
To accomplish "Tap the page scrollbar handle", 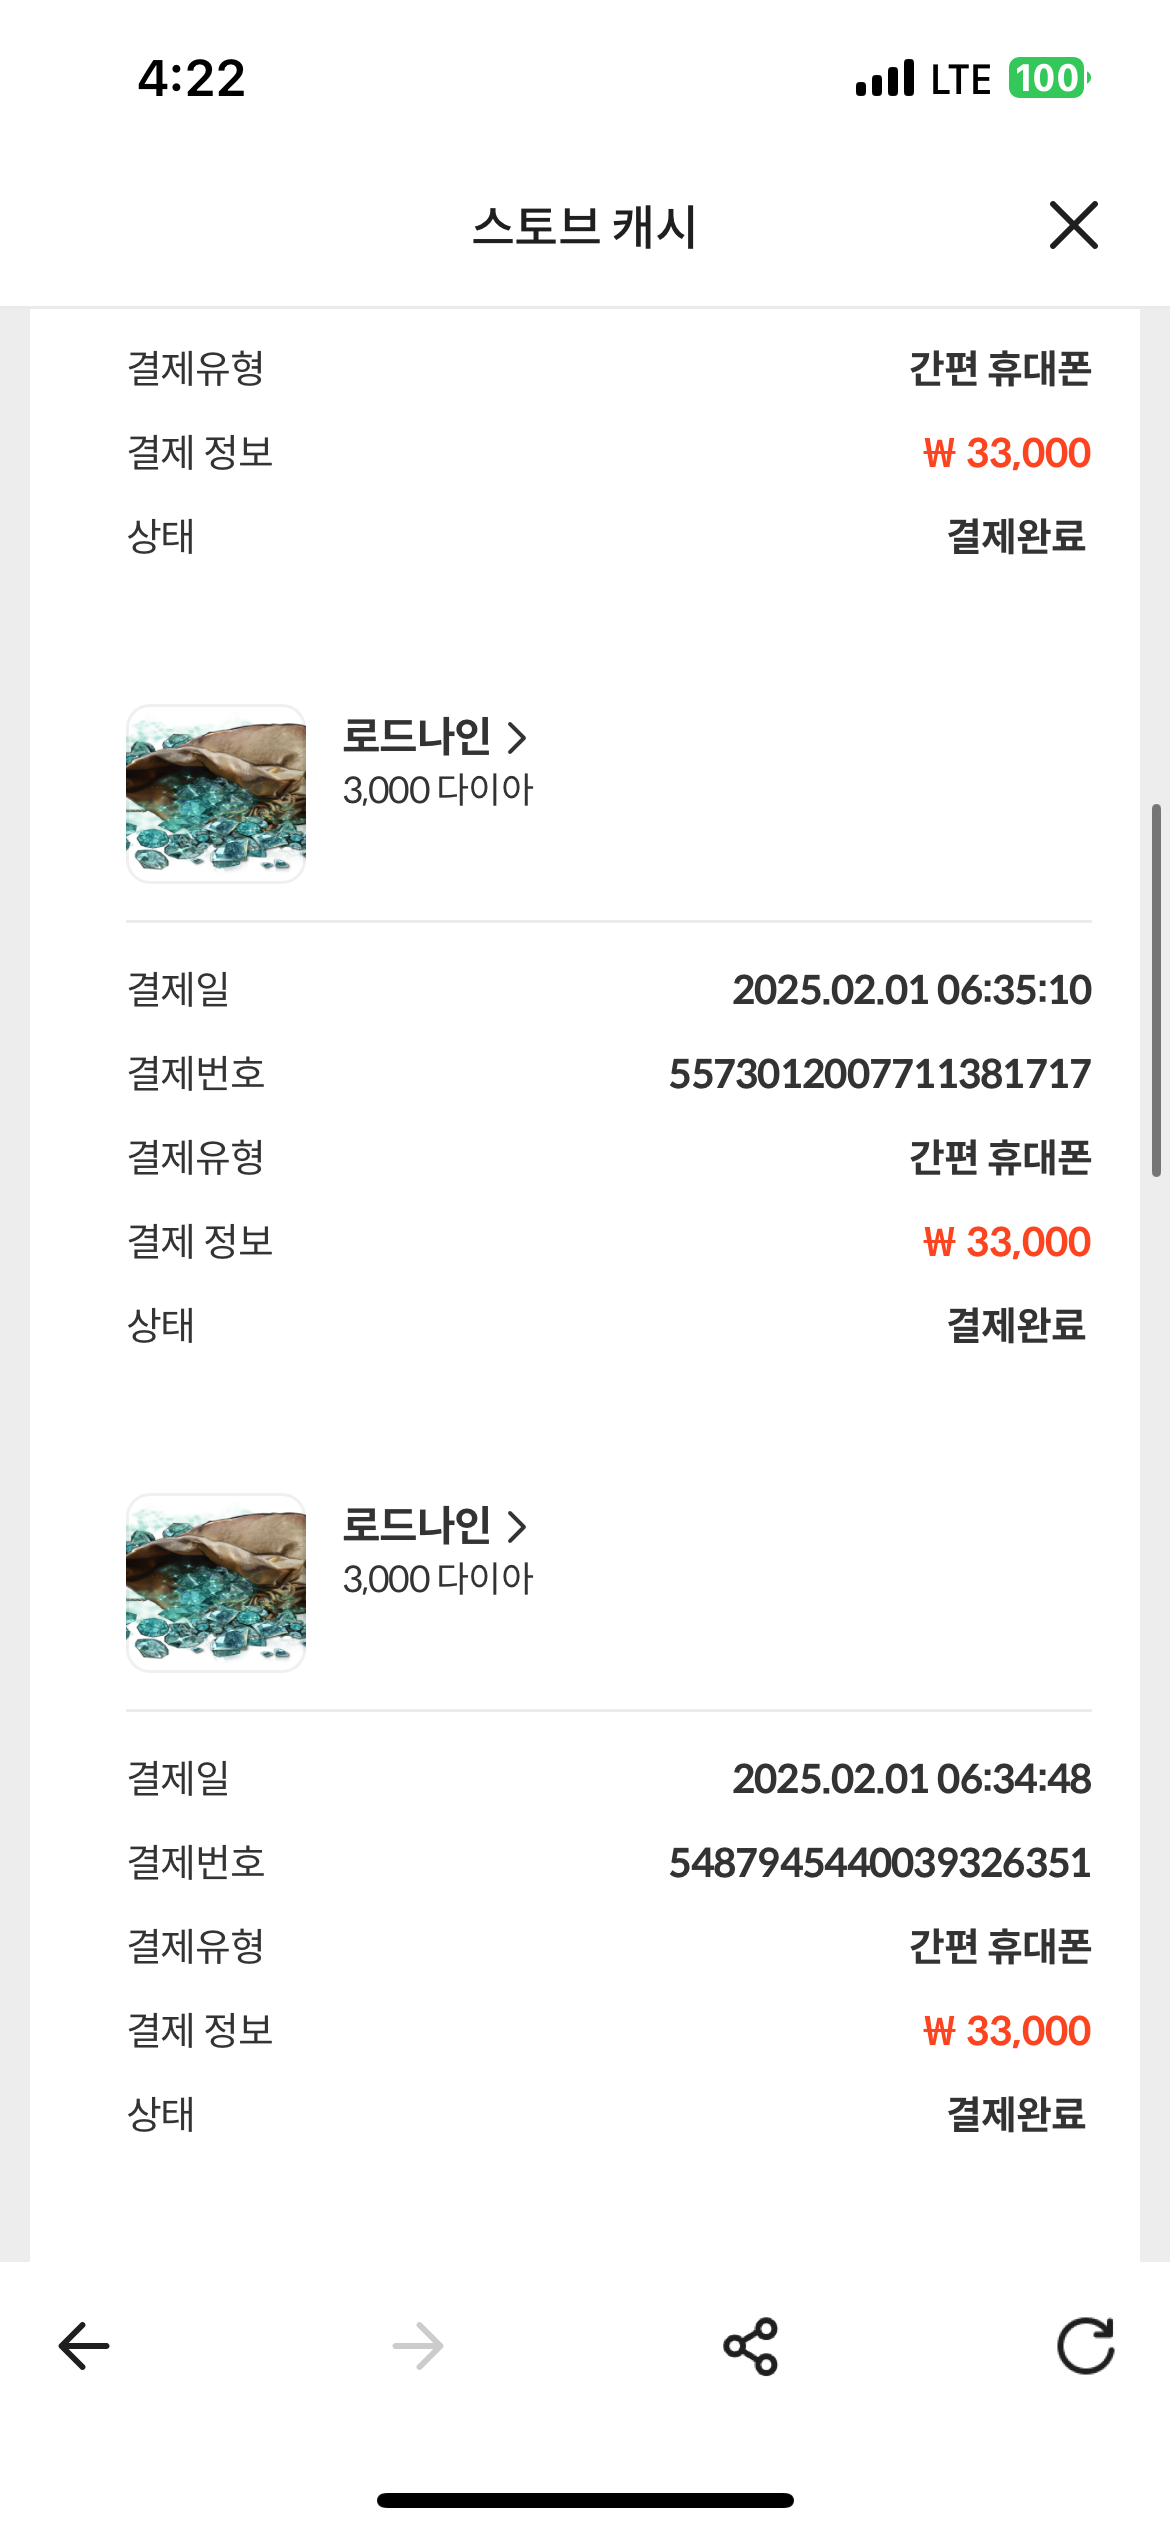I will 1157,990.
